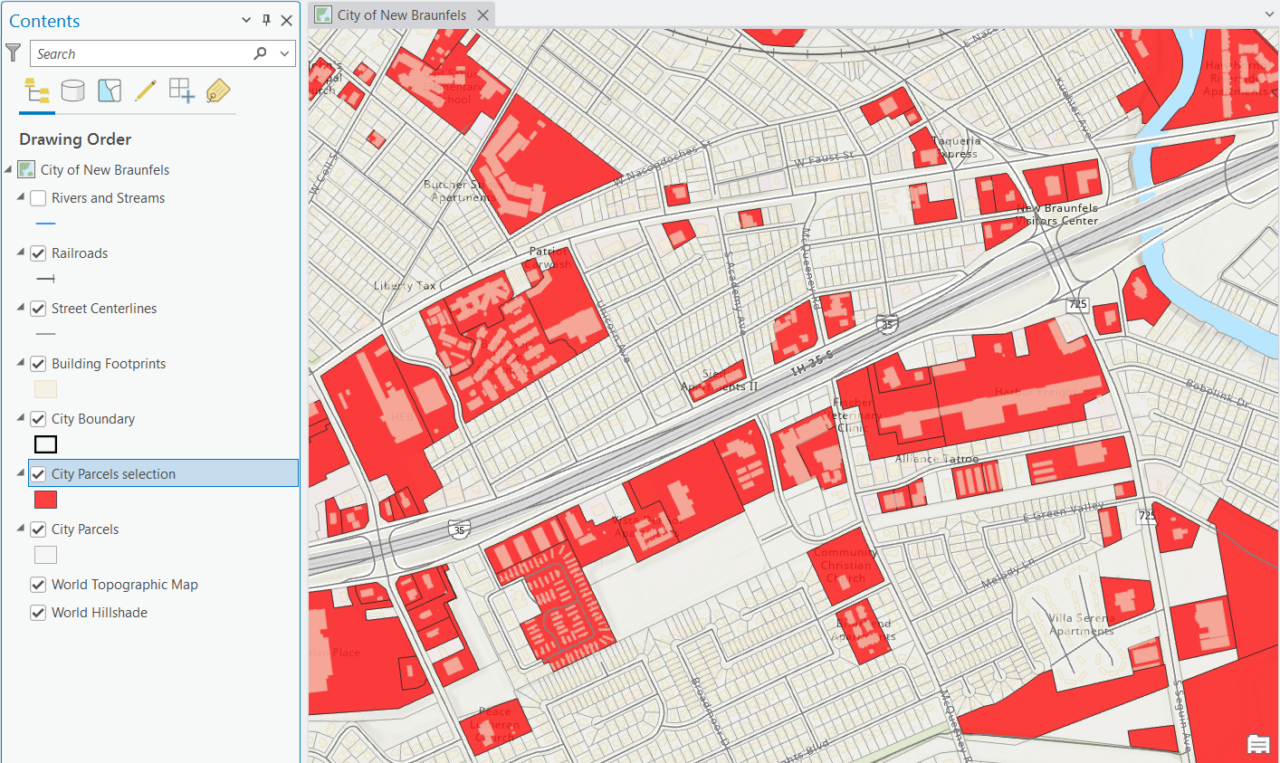The width and height of the screenshot is (1280, 763).
Task: Collapse the Contents pane with its chevron
Action: coord(244,20)
